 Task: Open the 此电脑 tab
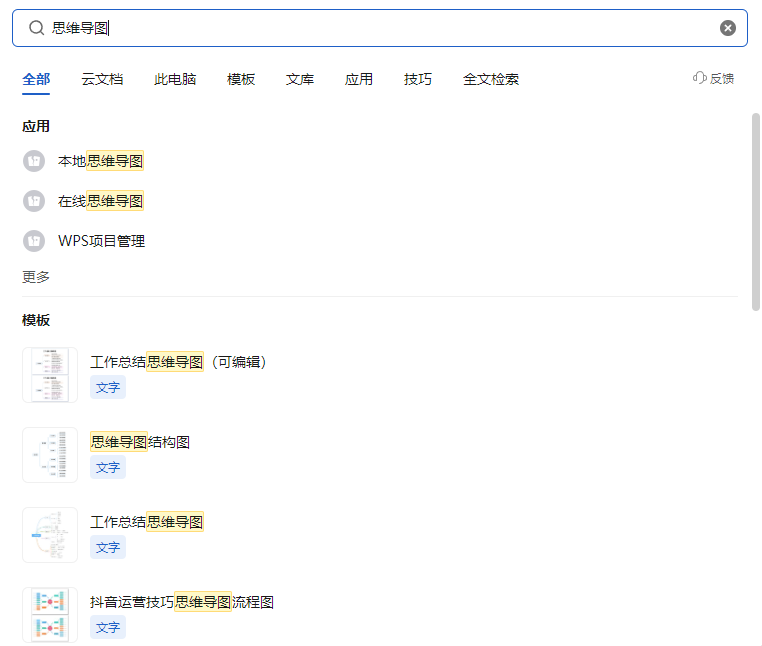(x=175, y=79)
